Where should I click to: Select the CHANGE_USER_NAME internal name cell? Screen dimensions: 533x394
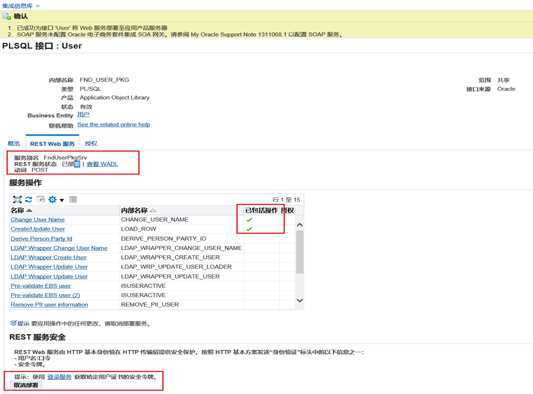(x=154, y=220)
